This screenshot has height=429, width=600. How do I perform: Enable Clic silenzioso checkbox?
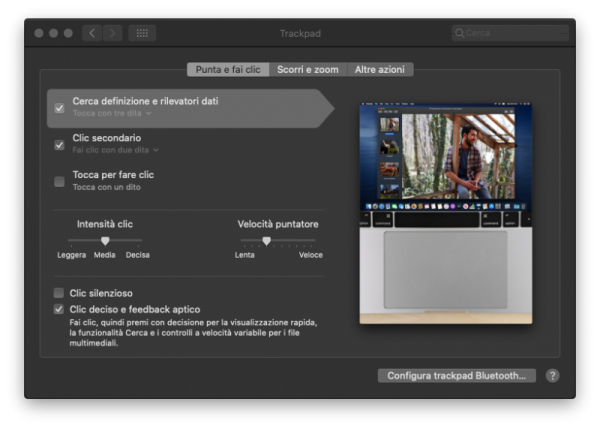[x=59, y=293]
